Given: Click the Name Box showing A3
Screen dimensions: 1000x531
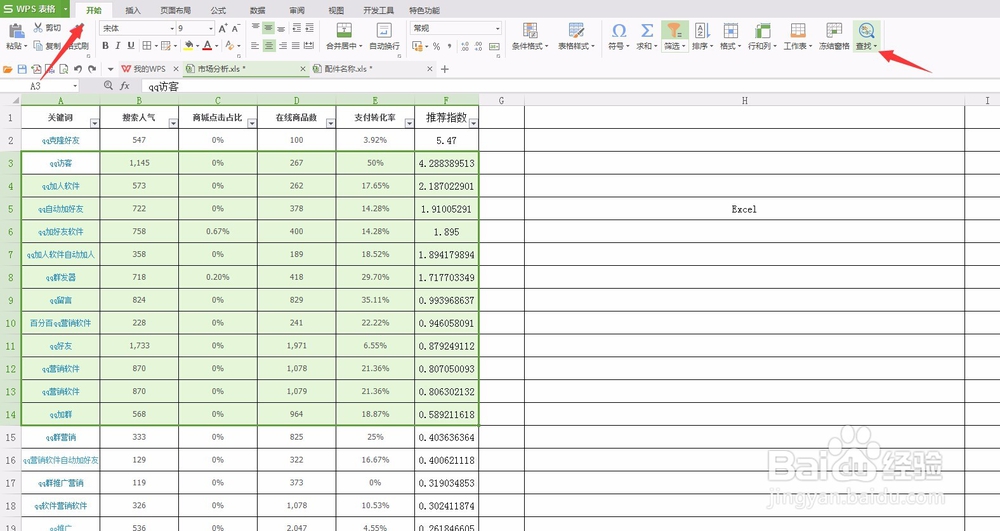Looking at the screenshot, I should coord(40,85).
